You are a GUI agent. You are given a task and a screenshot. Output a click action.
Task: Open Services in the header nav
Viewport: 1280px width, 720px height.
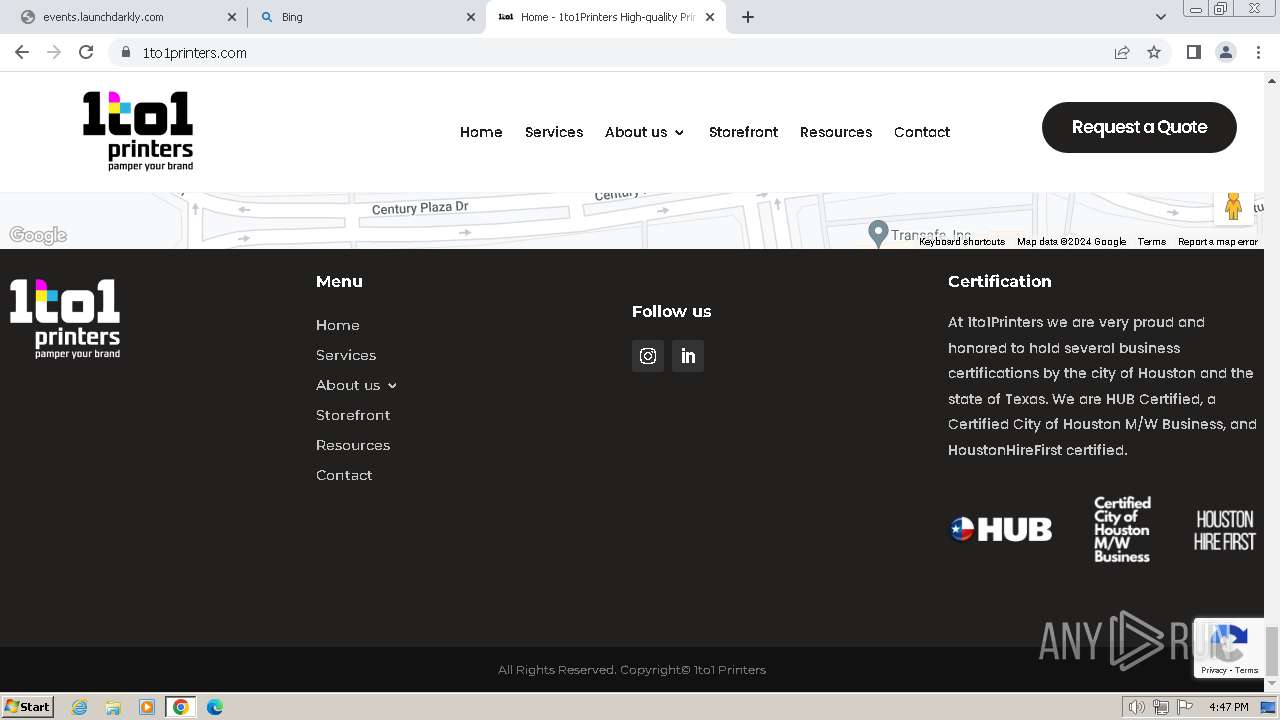[554, 132]
